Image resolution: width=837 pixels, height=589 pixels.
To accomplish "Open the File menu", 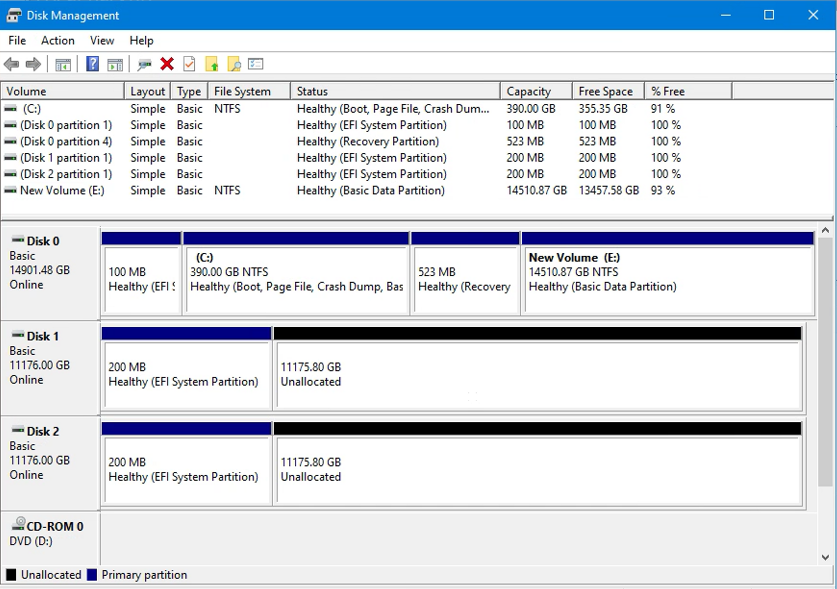I will coord(16,41).
